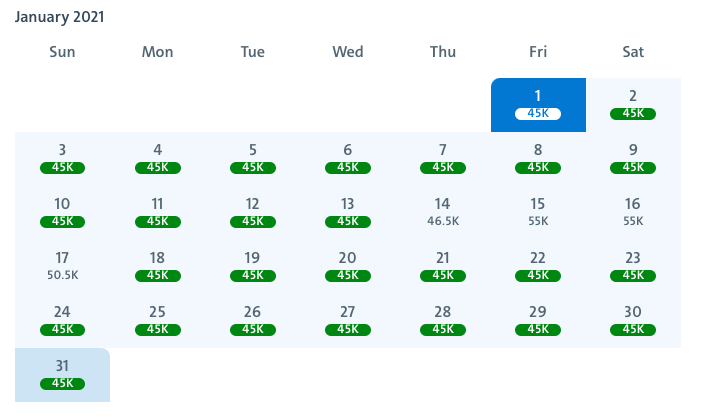Select Thursday, January 28
This screenshot has width=702, height=420.
coord(442,320)
